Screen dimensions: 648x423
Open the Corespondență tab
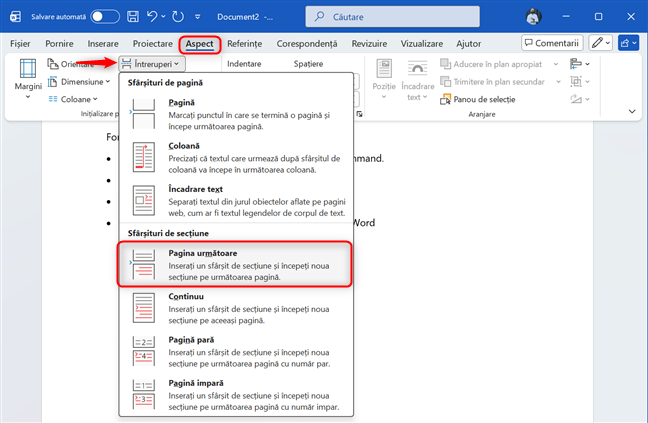click(307, 43)
